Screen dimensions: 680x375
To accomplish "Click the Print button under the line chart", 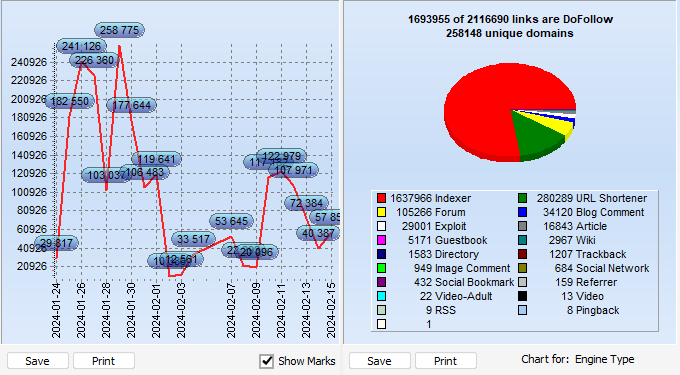I will (x=104, y=361).
